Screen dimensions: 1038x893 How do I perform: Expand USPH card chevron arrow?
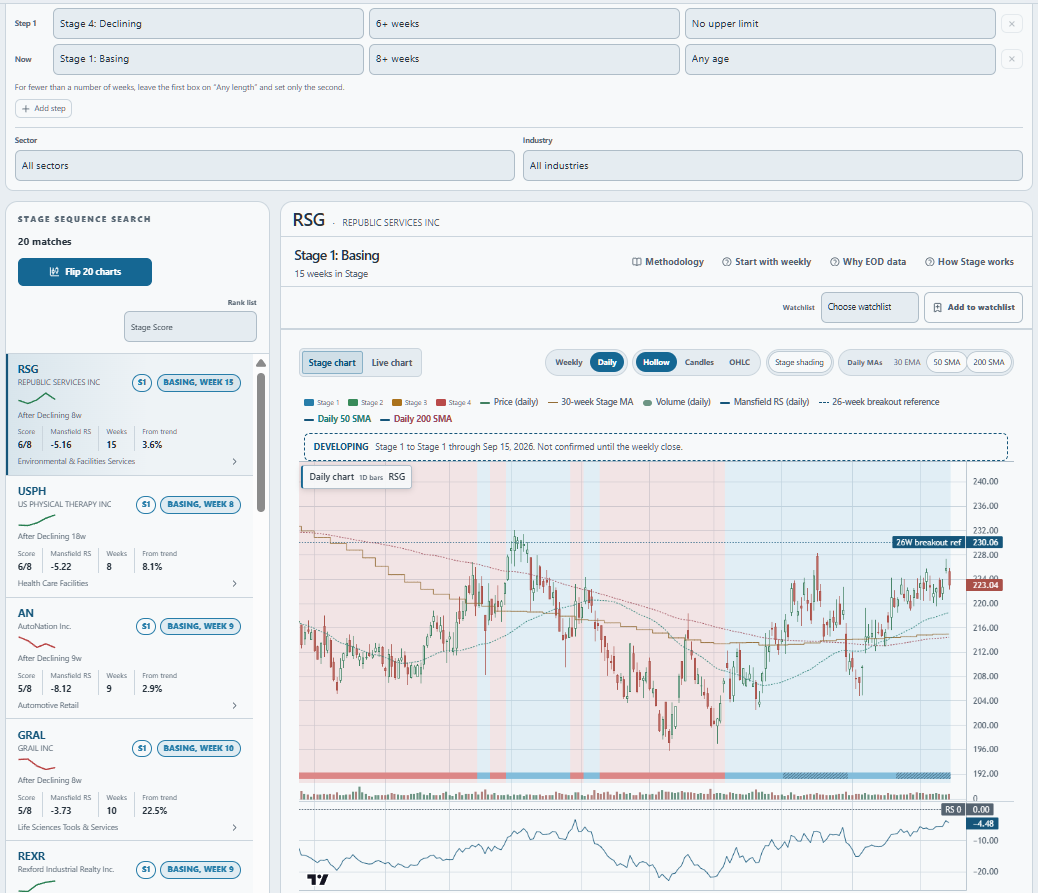[234, 583]
